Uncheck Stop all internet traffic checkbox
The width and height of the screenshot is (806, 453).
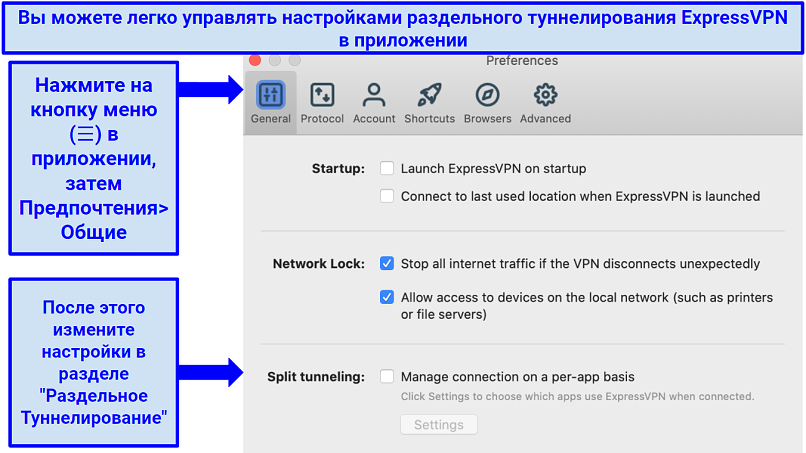pyautogui.click(x=387, y=263)
